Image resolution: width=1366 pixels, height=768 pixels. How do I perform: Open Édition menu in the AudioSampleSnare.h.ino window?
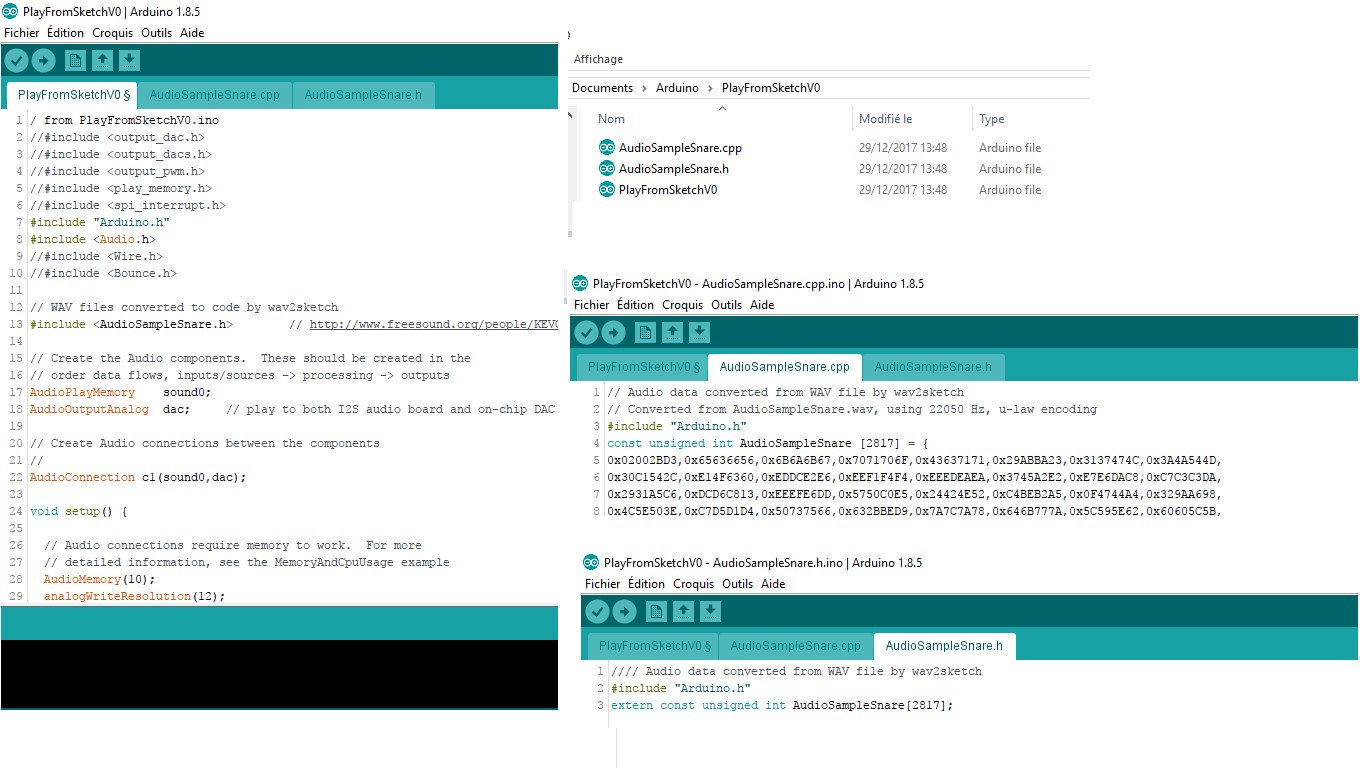(x=646, y=584)
